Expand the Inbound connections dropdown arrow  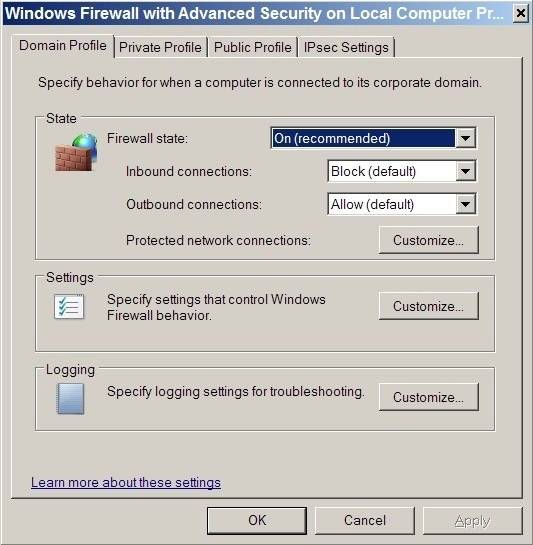pos(465,171)
